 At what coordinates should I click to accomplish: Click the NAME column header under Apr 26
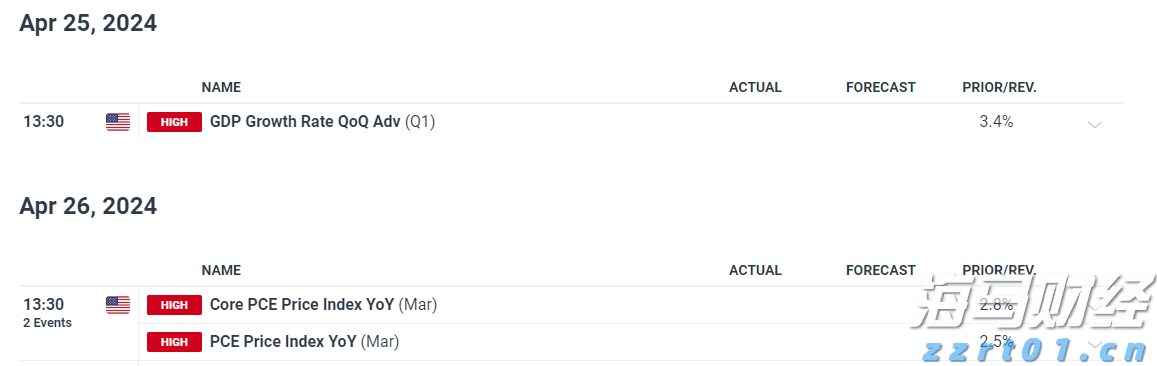221,270
